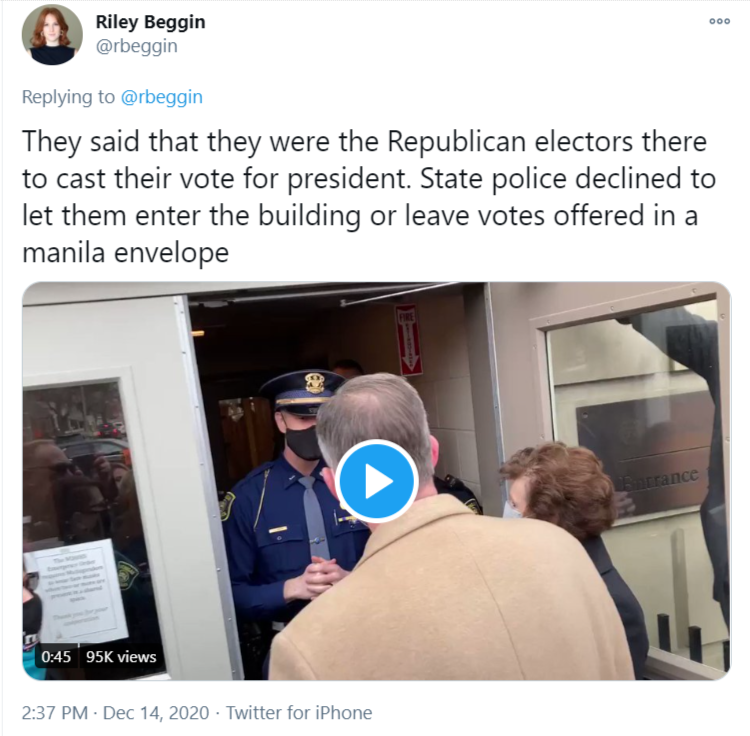Image resolution: width=750 pixels, height=736 pixels.
Task: Click the Twitter for iPhone source link
Action: coord(299,713)
